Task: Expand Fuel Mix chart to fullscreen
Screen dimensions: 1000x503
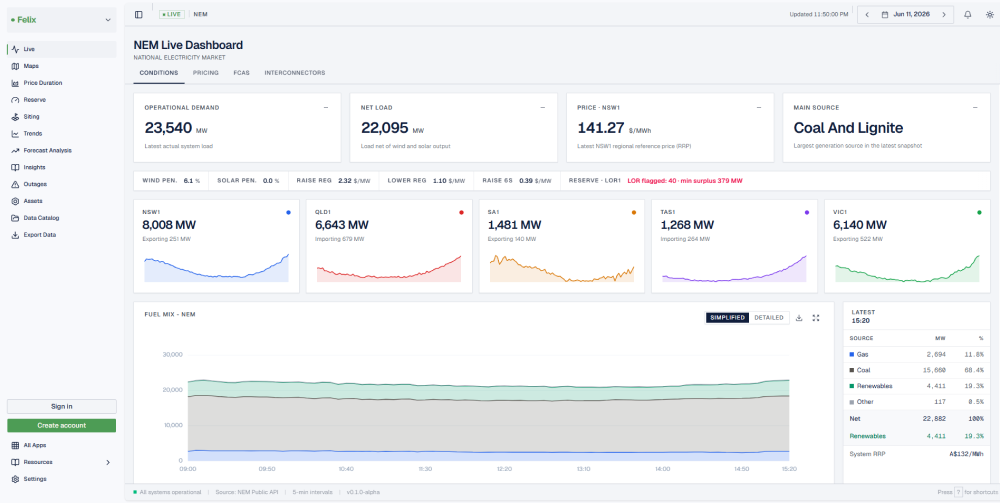Action: [816, 317]
